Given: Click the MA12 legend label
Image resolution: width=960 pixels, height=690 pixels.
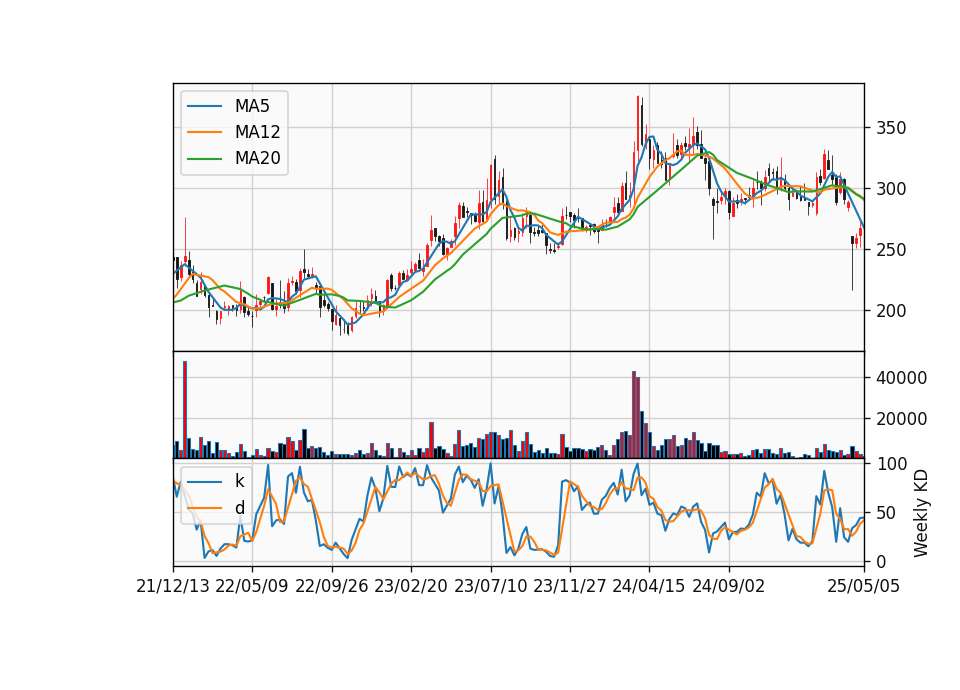Looking at the screenshot, I should tap(257, 132).
